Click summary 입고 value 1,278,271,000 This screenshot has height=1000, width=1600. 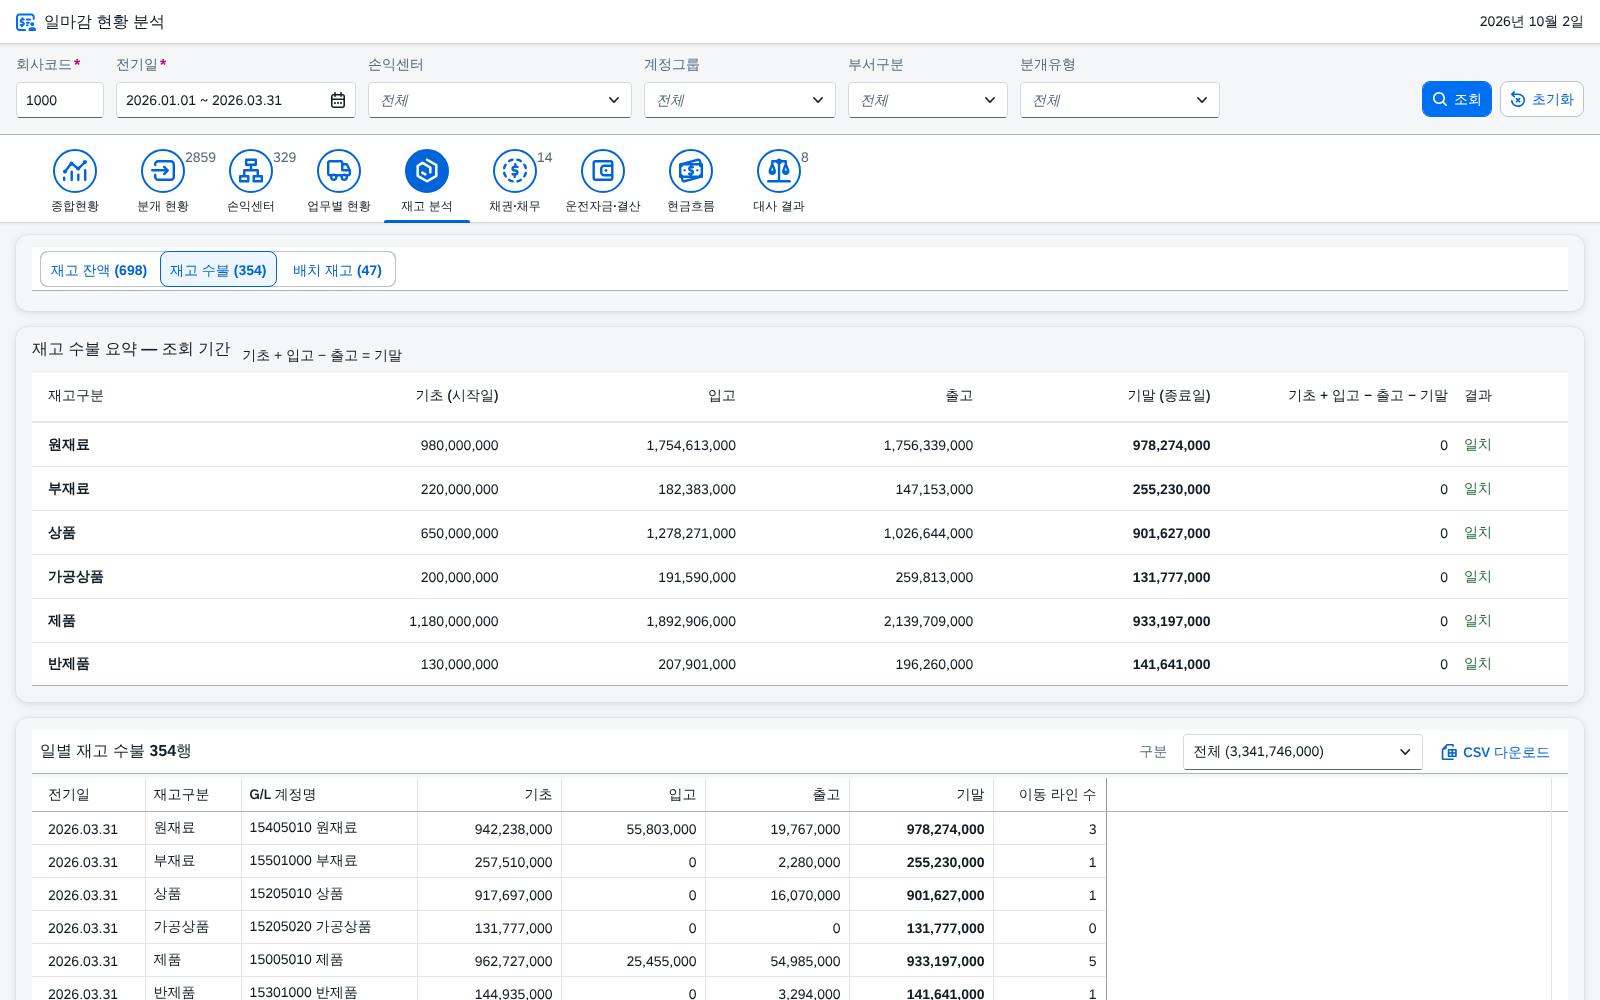[691, 533]
